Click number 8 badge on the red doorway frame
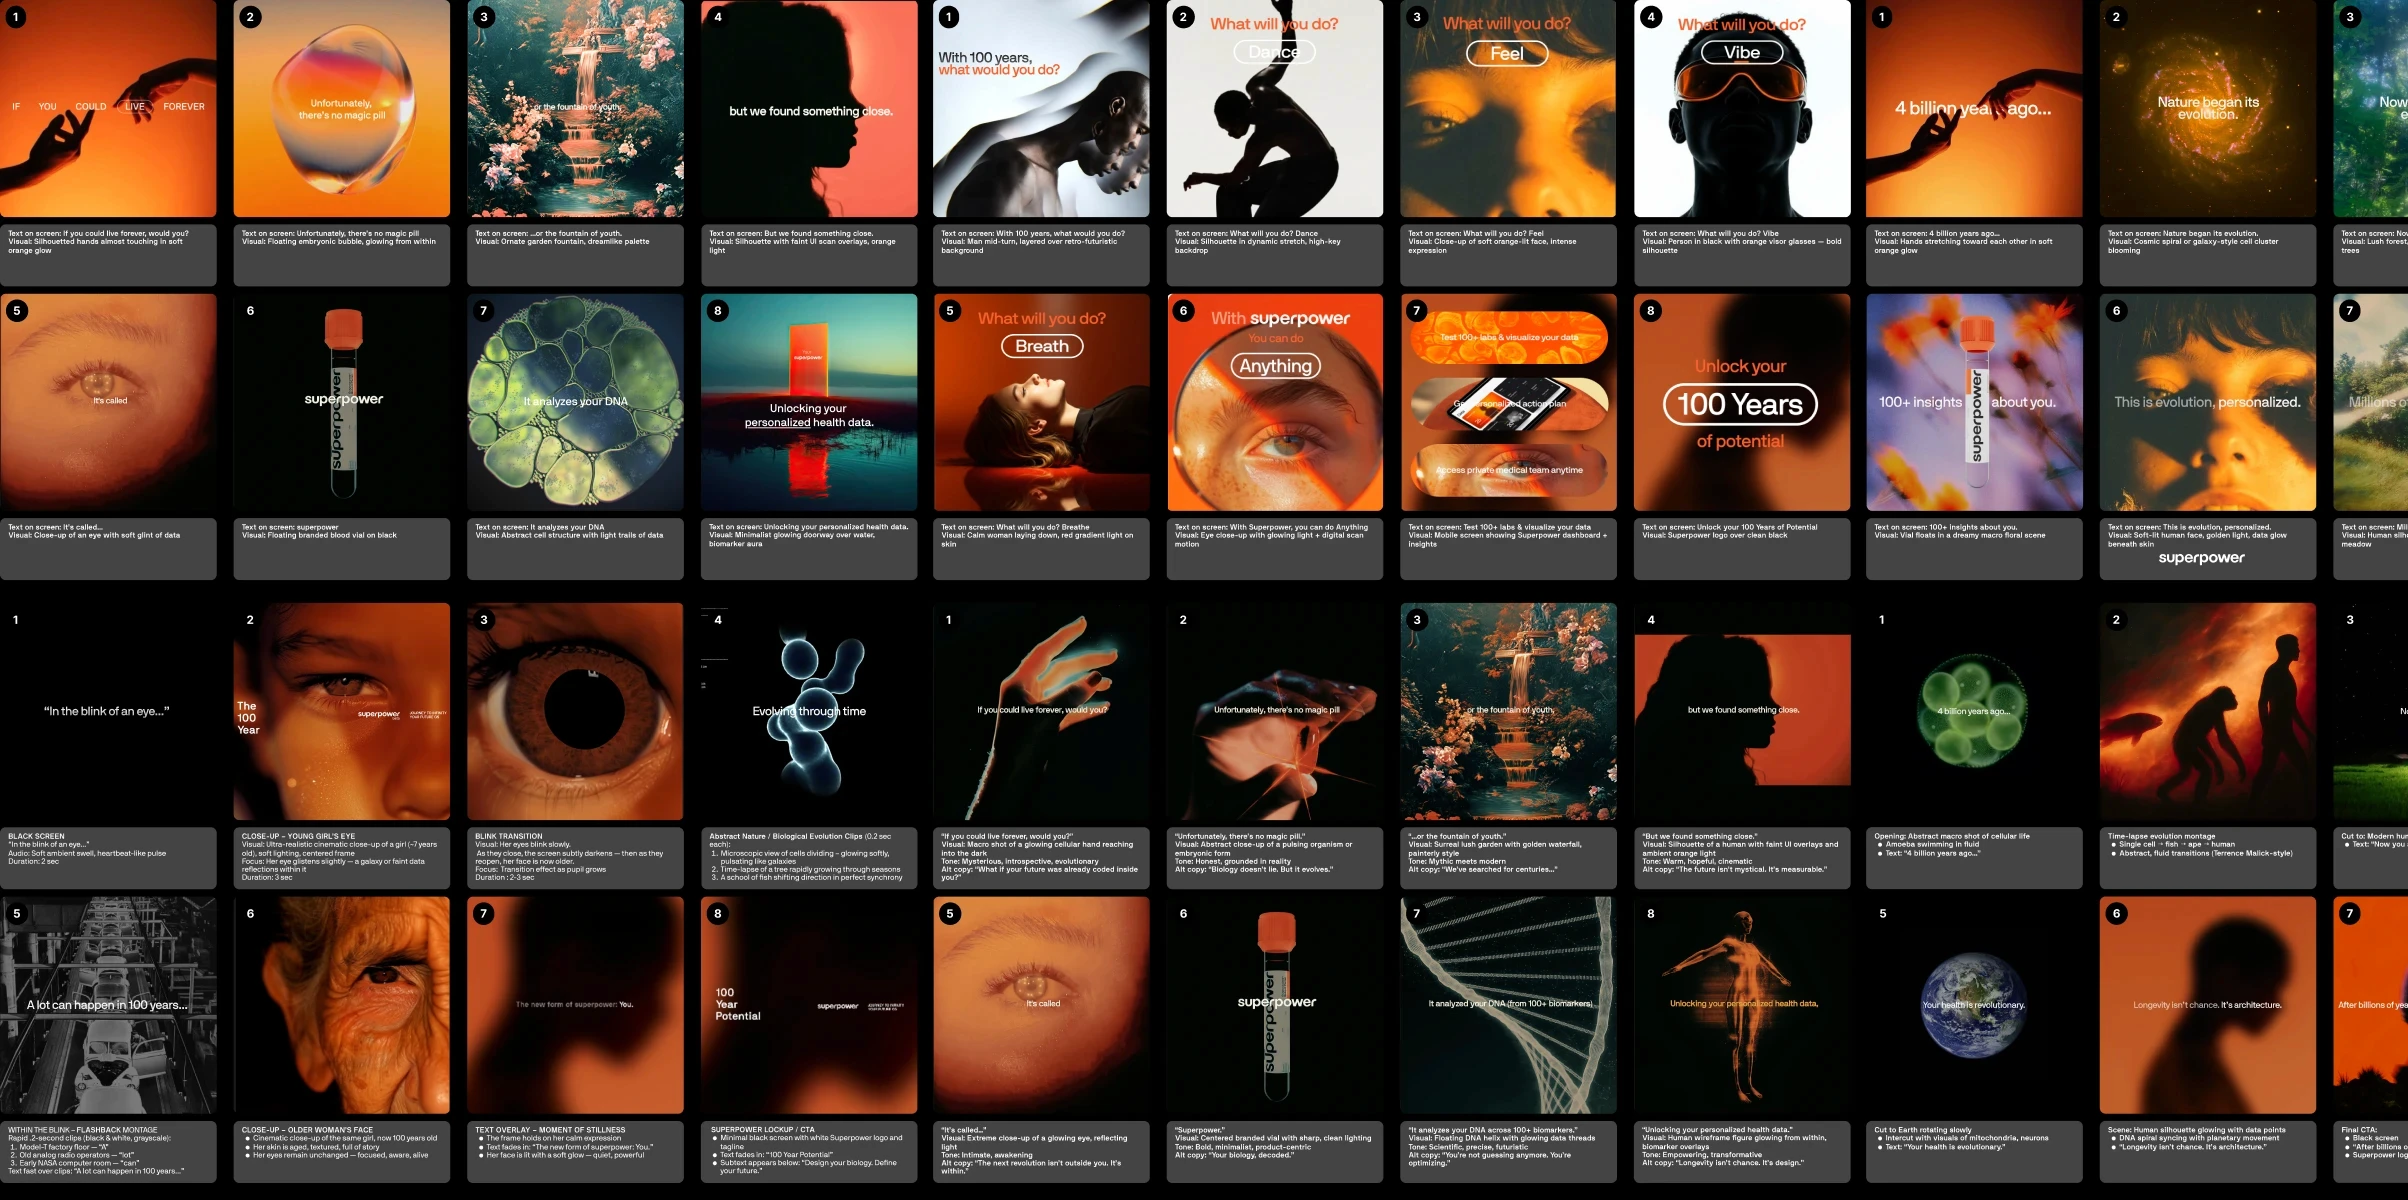Image resolution: width=2408 pixels, height=1200 pixels. (x=717, y=311)
